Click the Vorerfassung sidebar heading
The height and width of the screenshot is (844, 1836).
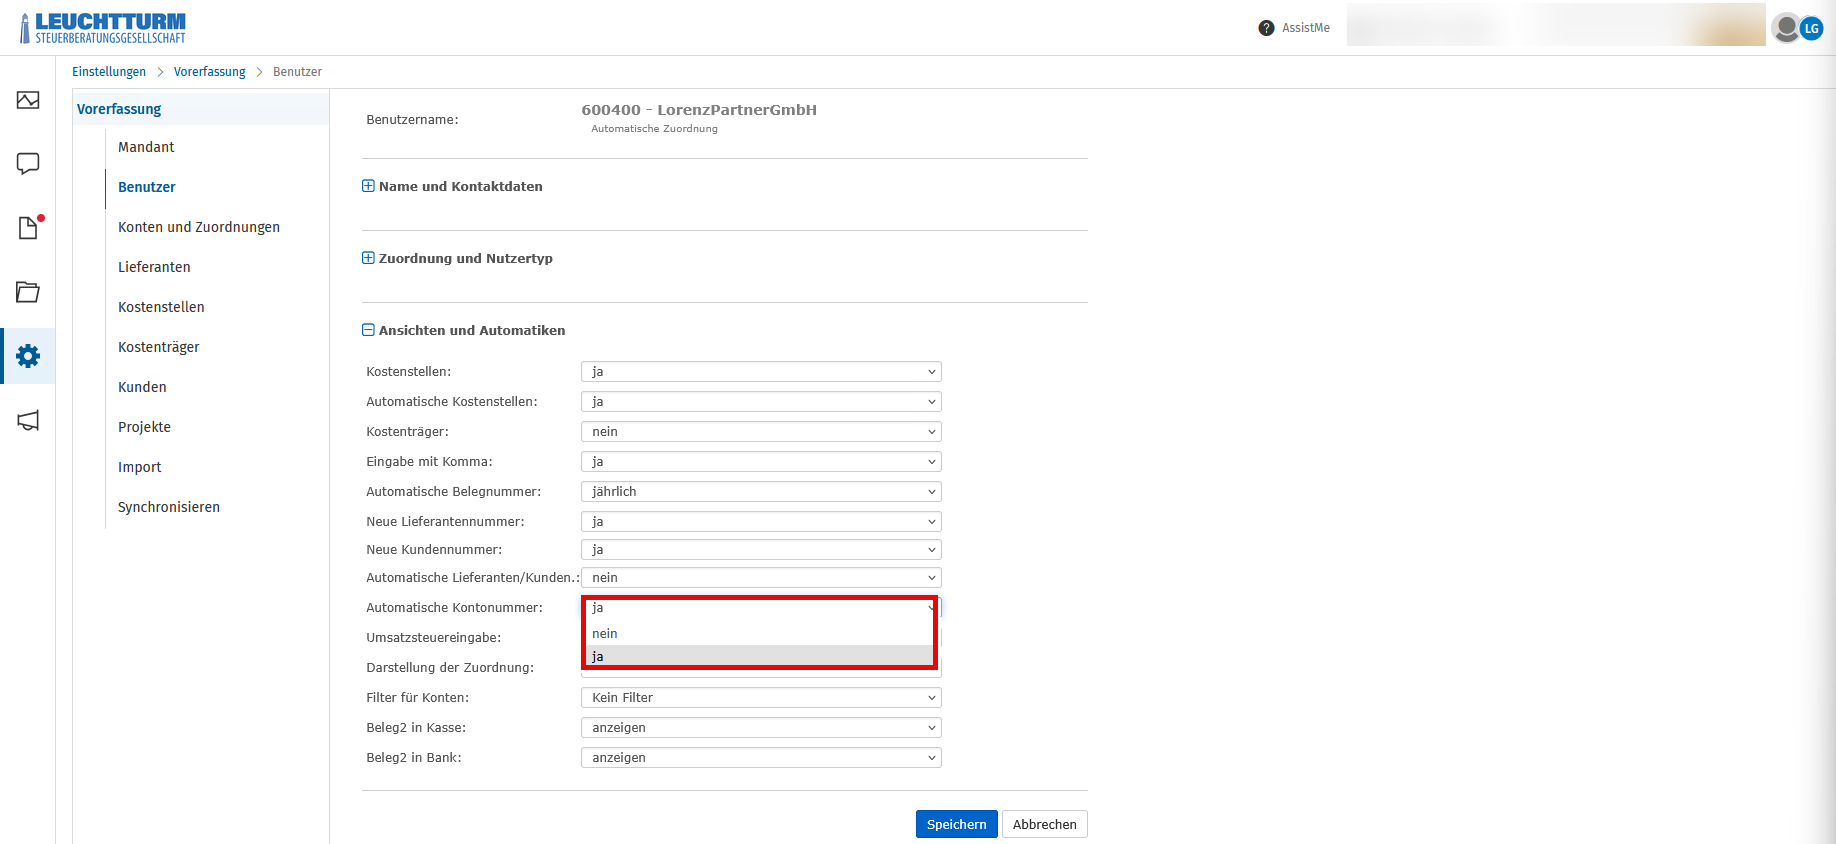click(x=119, y=109)
